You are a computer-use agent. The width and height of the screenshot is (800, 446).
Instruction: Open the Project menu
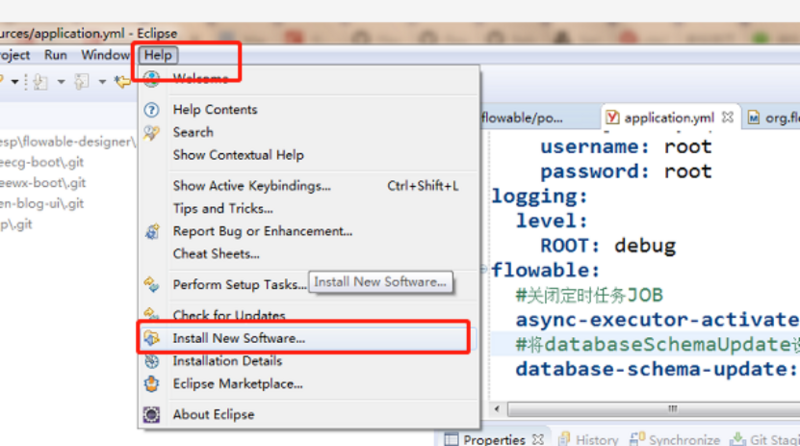(x=14, y=55)
